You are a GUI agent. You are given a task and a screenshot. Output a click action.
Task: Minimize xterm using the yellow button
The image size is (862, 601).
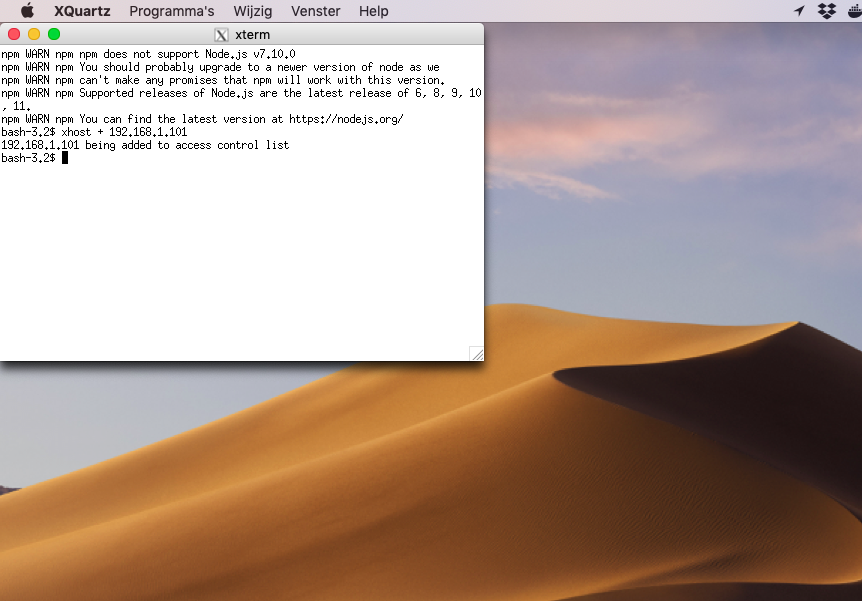[x=34, y=34]
